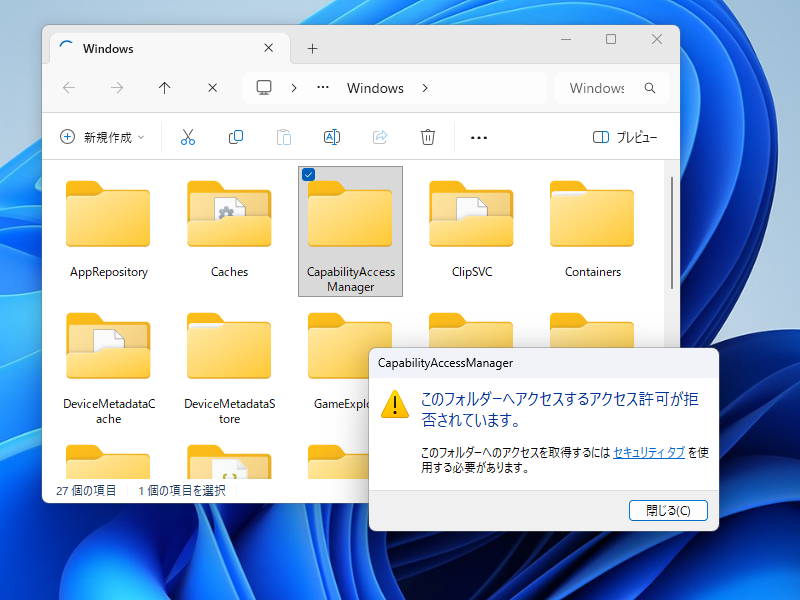Expand chevron after This PC icon
The image size is (800, 600).
(294, 88)
